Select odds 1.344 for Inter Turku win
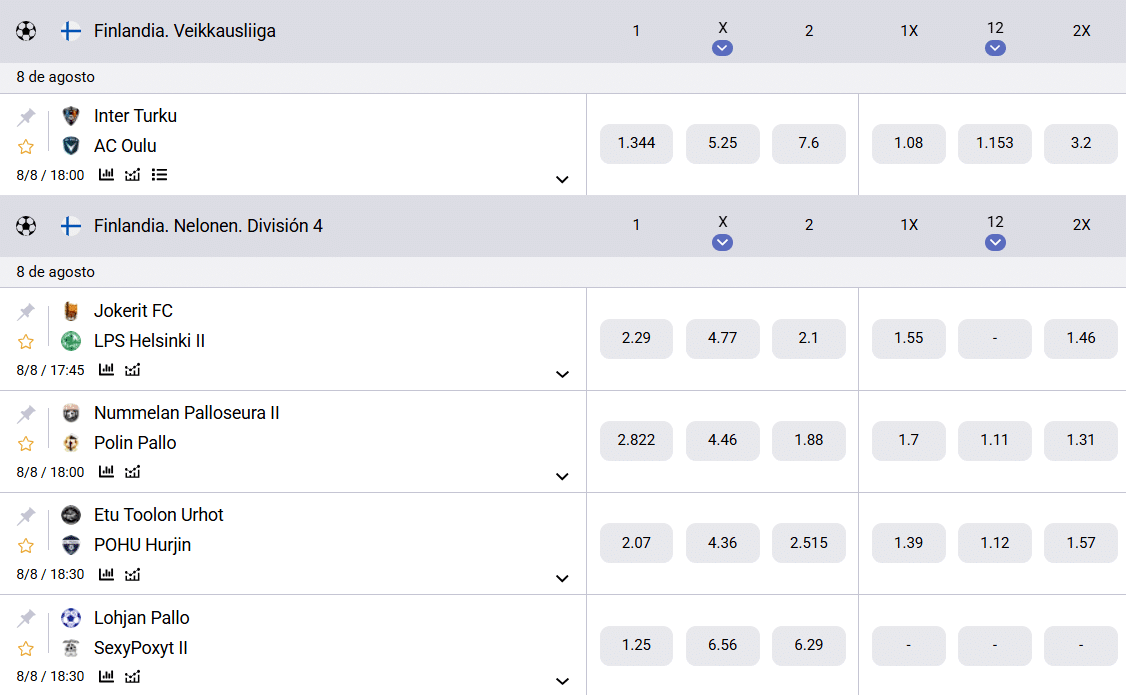 point(636,144)
